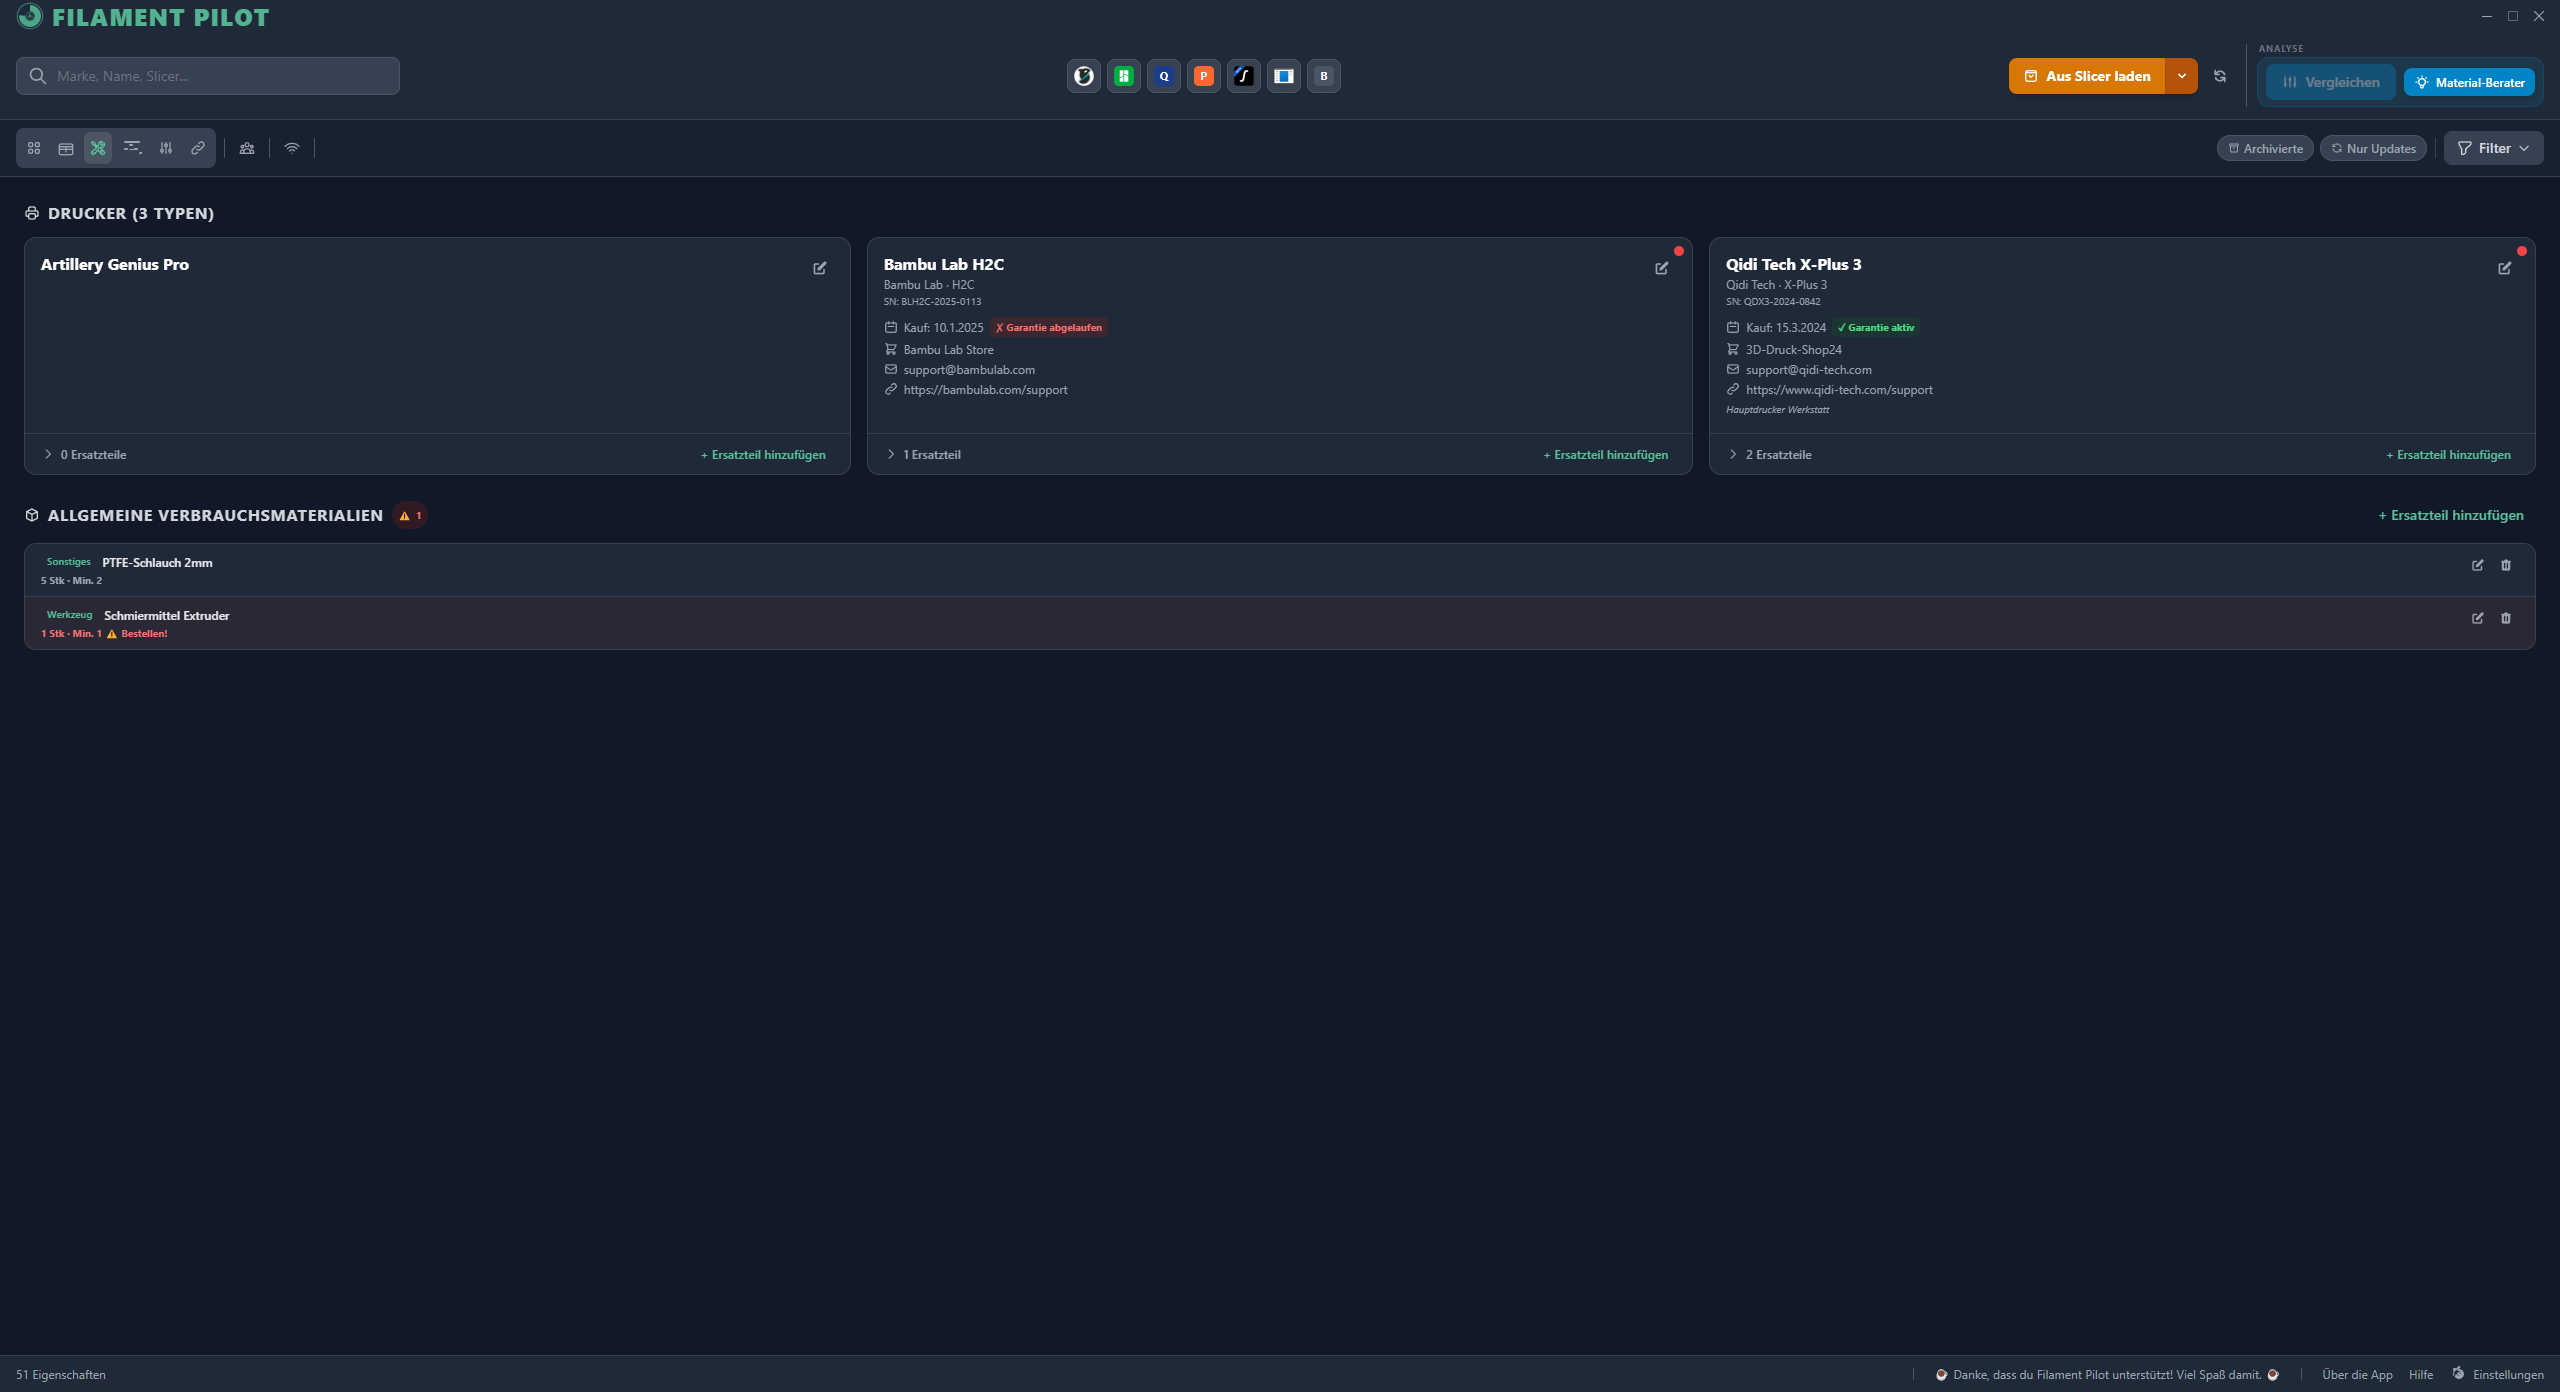
Task: Click the Drucker (3 Typen) heading
Action: coord(131,214)
